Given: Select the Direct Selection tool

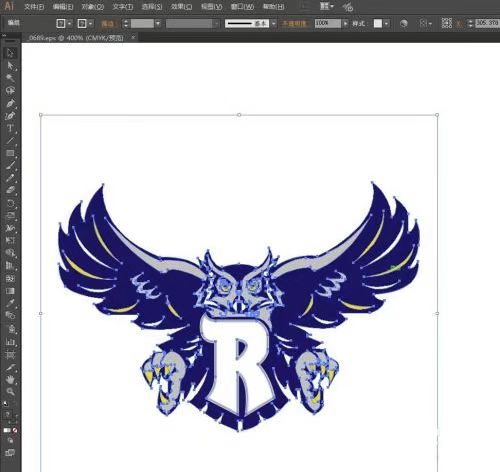Looking at the screenshot, I should 10,66.
